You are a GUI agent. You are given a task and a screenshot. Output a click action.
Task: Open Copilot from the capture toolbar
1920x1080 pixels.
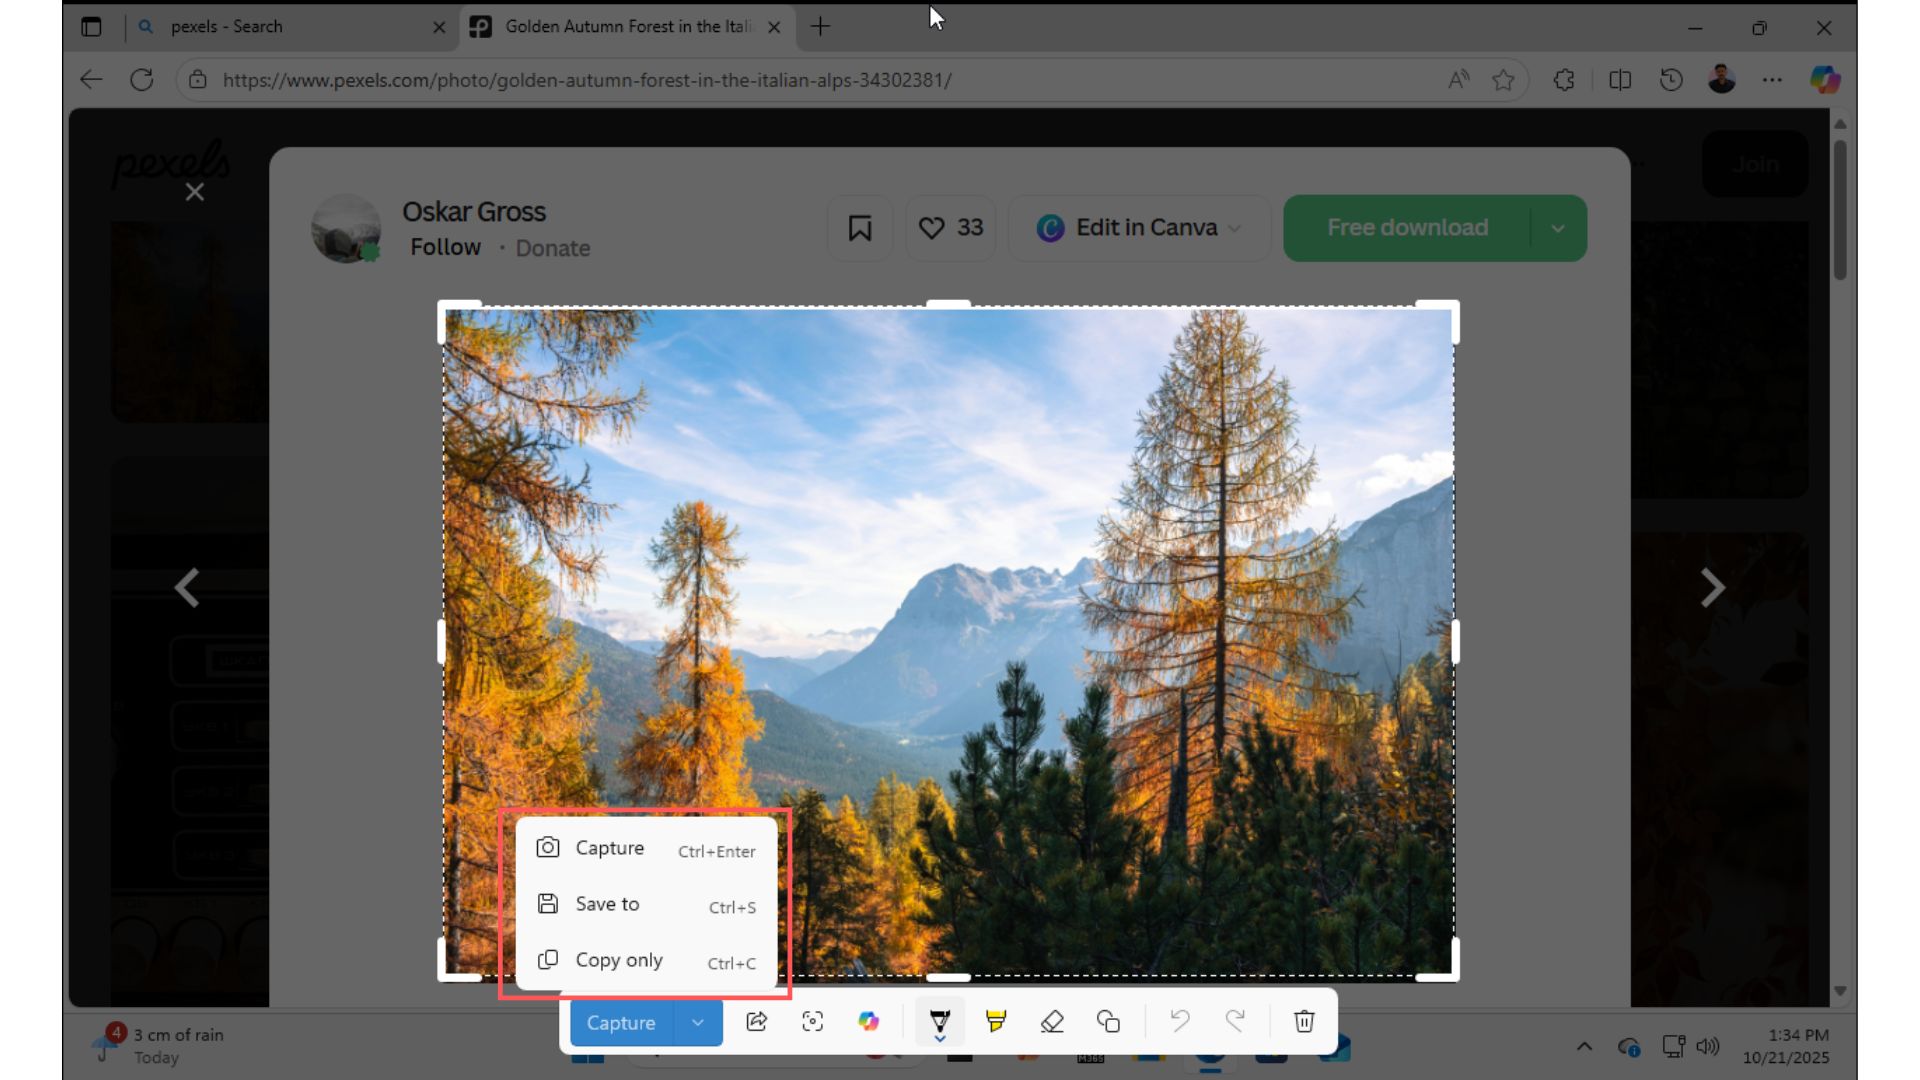coord(868,1022)
